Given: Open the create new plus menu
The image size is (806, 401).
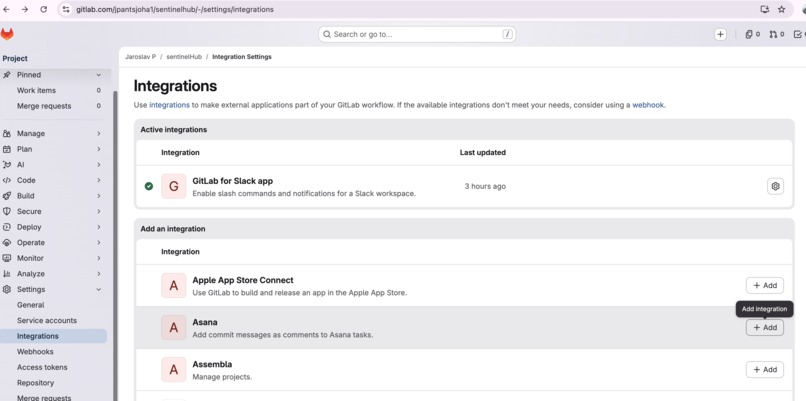Looking at the screenshot, I should 720,34.
